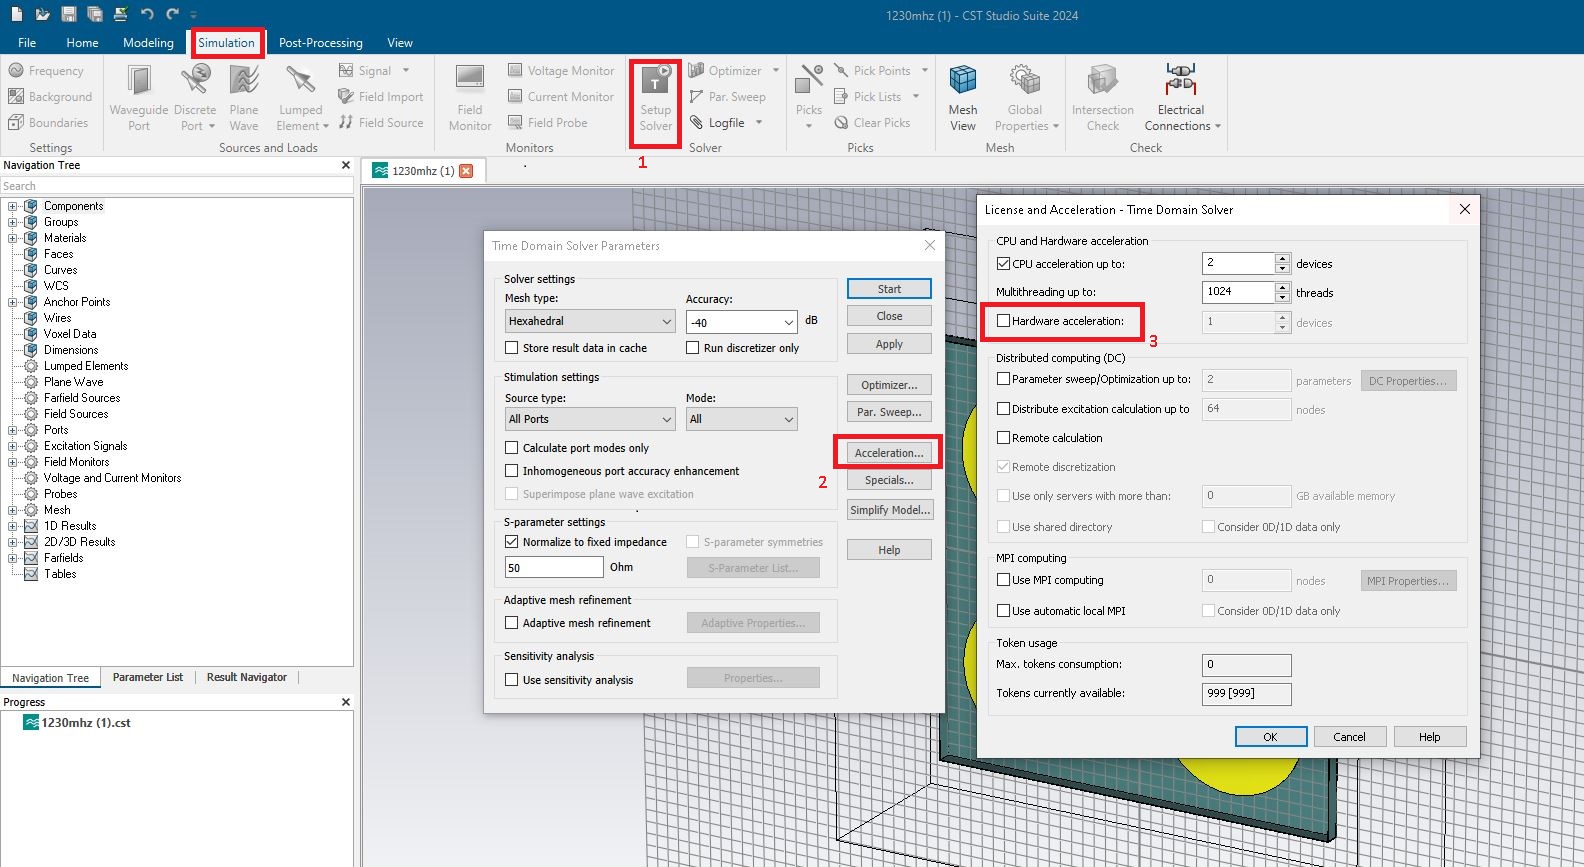The image size is (1584, 867).
Task: Select the Waveguide Port tool
Action: [139, 98]
